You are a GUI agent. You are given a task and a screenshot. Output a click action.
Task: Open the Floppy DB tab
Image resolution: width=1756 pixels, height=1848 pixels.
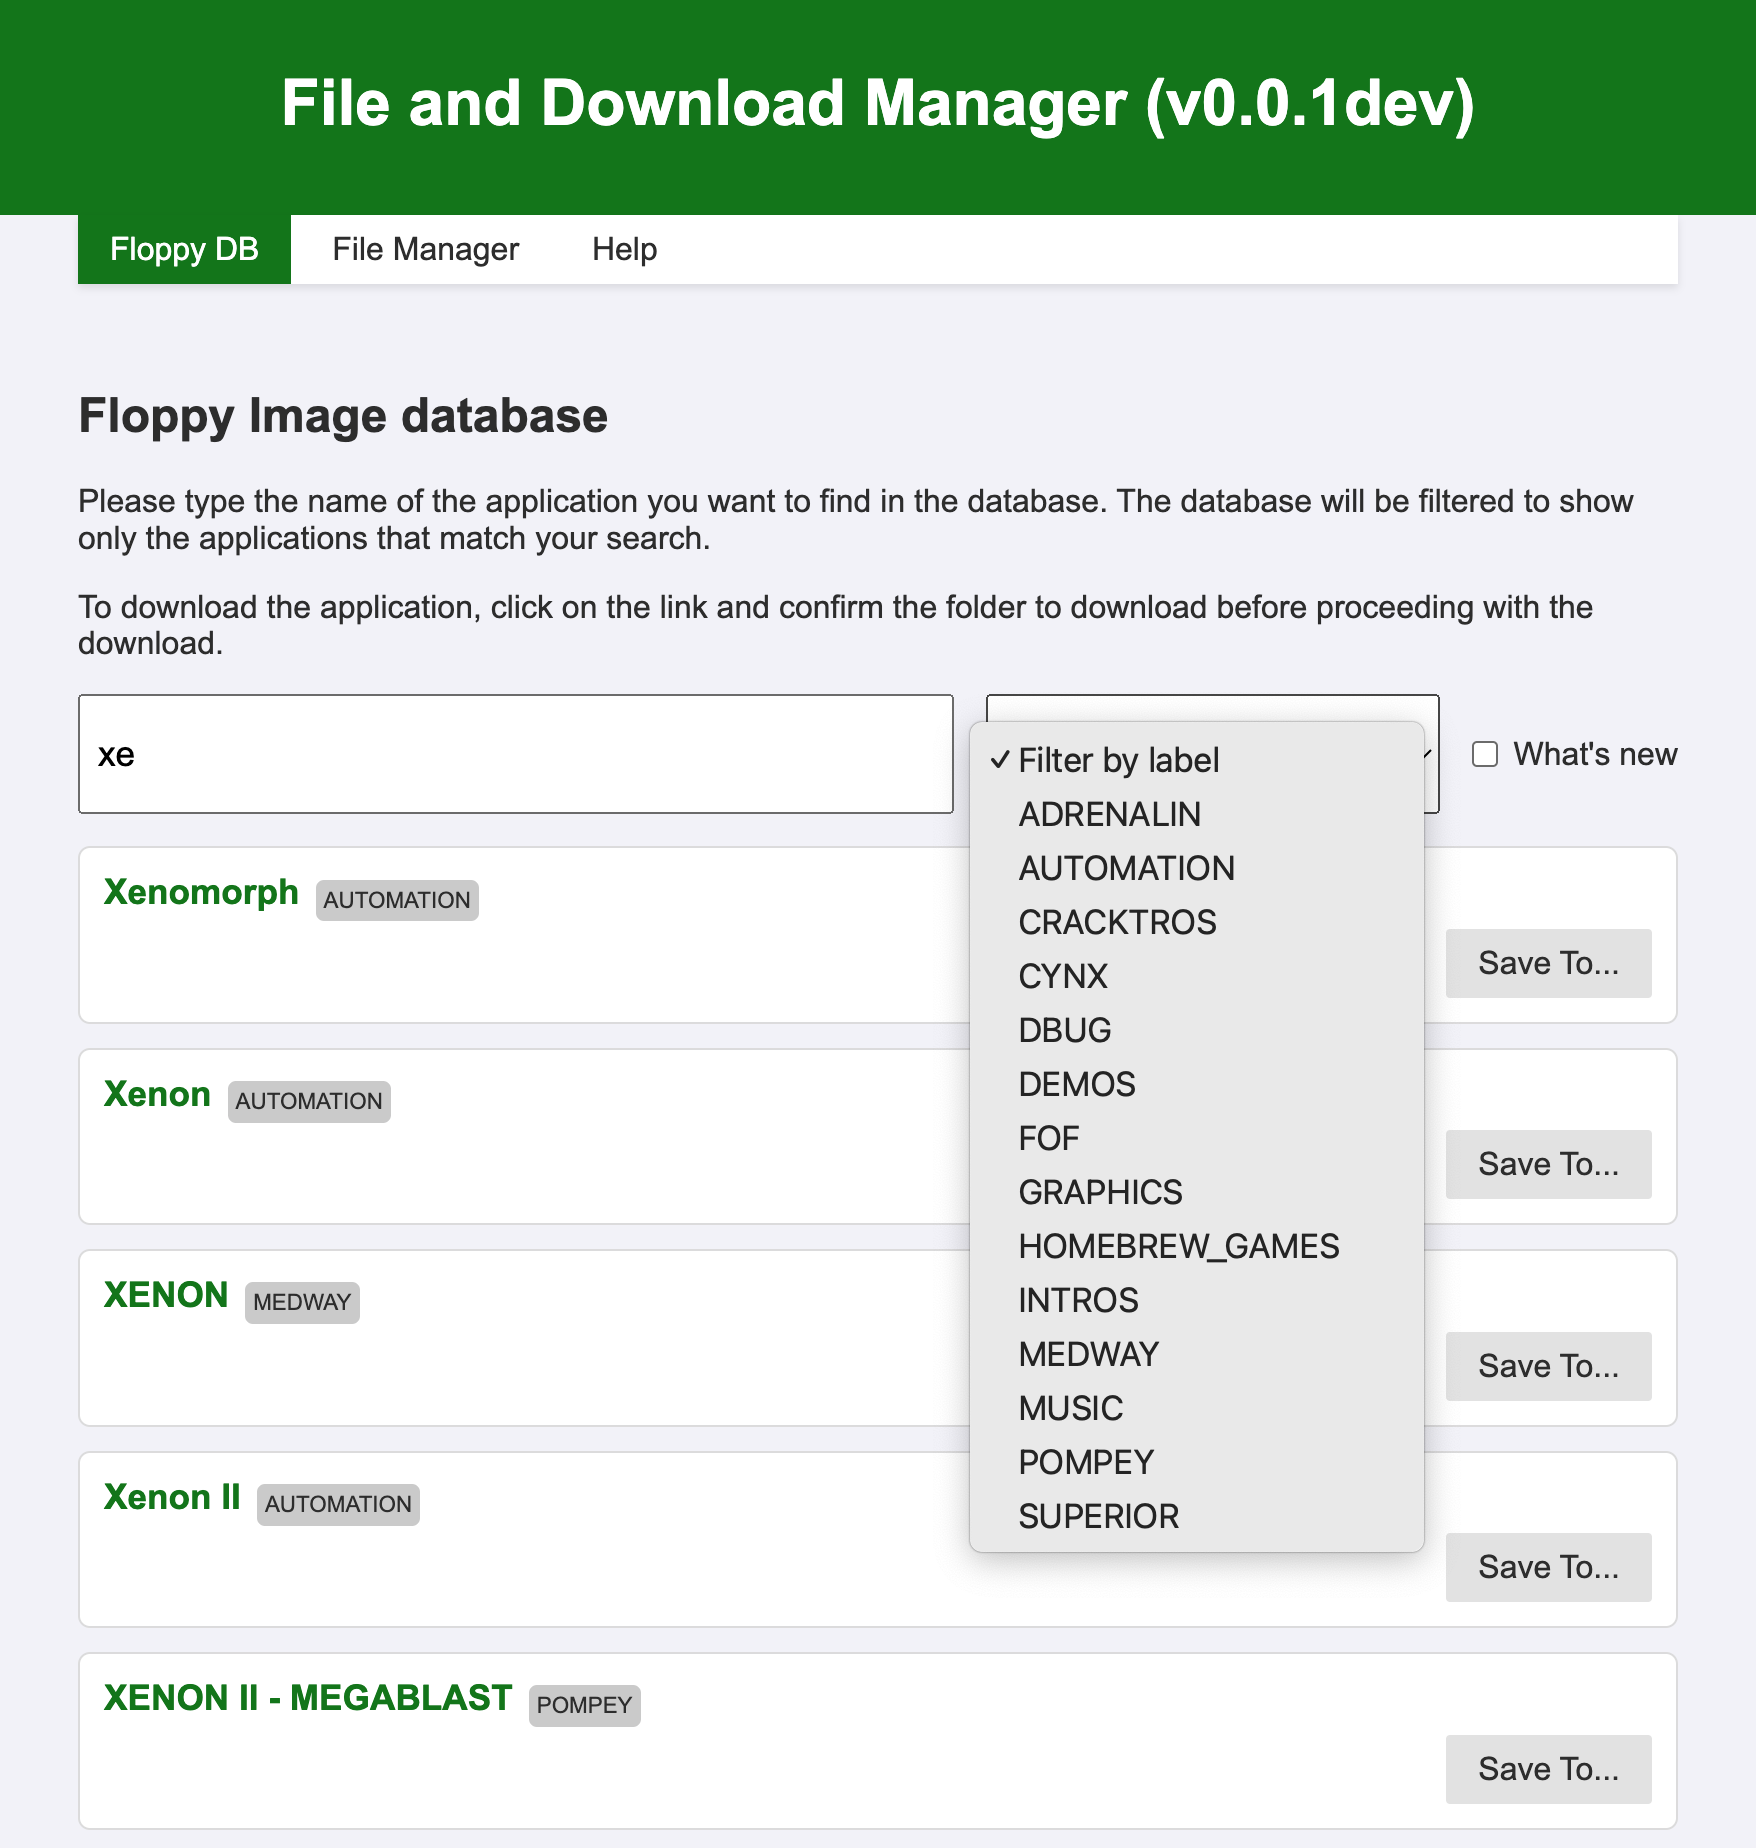pos(184,249)
